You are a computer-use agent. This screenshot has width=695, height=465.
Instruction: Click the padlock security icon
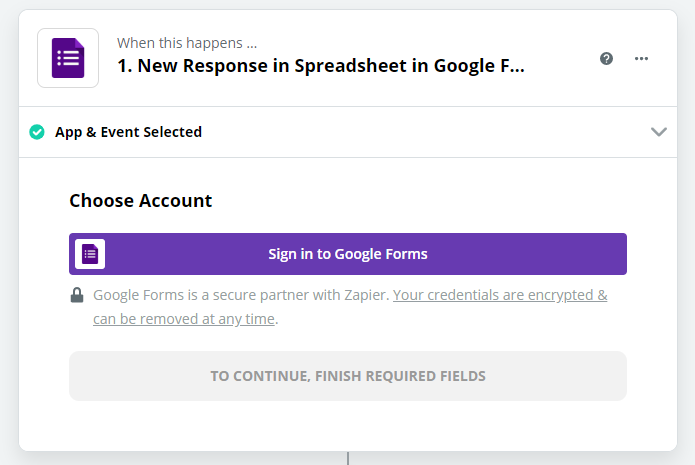click(x=77, y=295)
